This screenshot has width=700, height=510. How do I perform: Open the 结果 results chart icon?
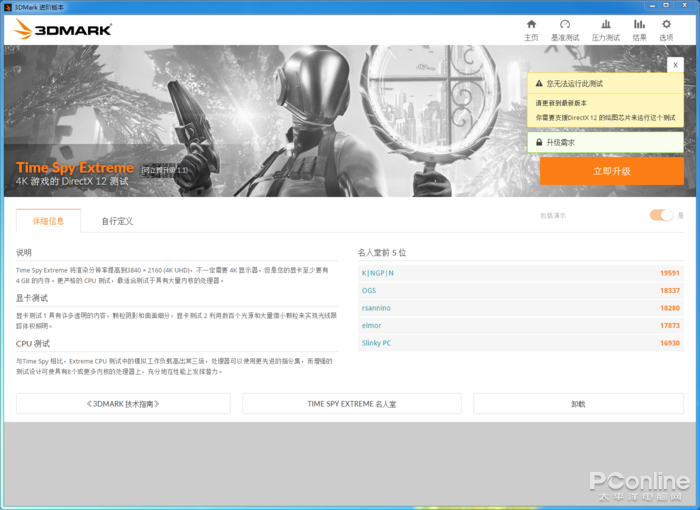point(639,25)
